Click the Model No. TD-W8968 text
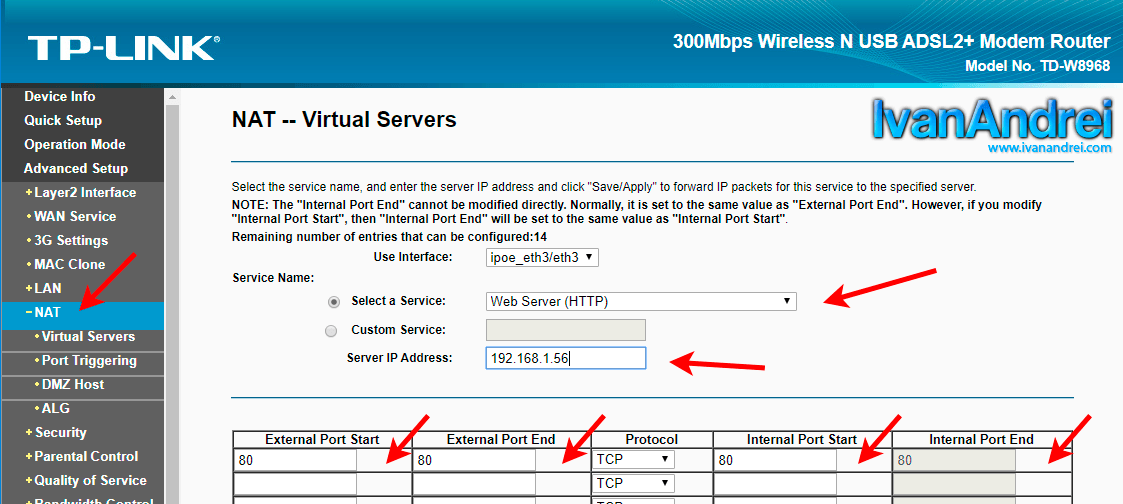The width and height of the screenshot is (1123, 504). 1038,67
